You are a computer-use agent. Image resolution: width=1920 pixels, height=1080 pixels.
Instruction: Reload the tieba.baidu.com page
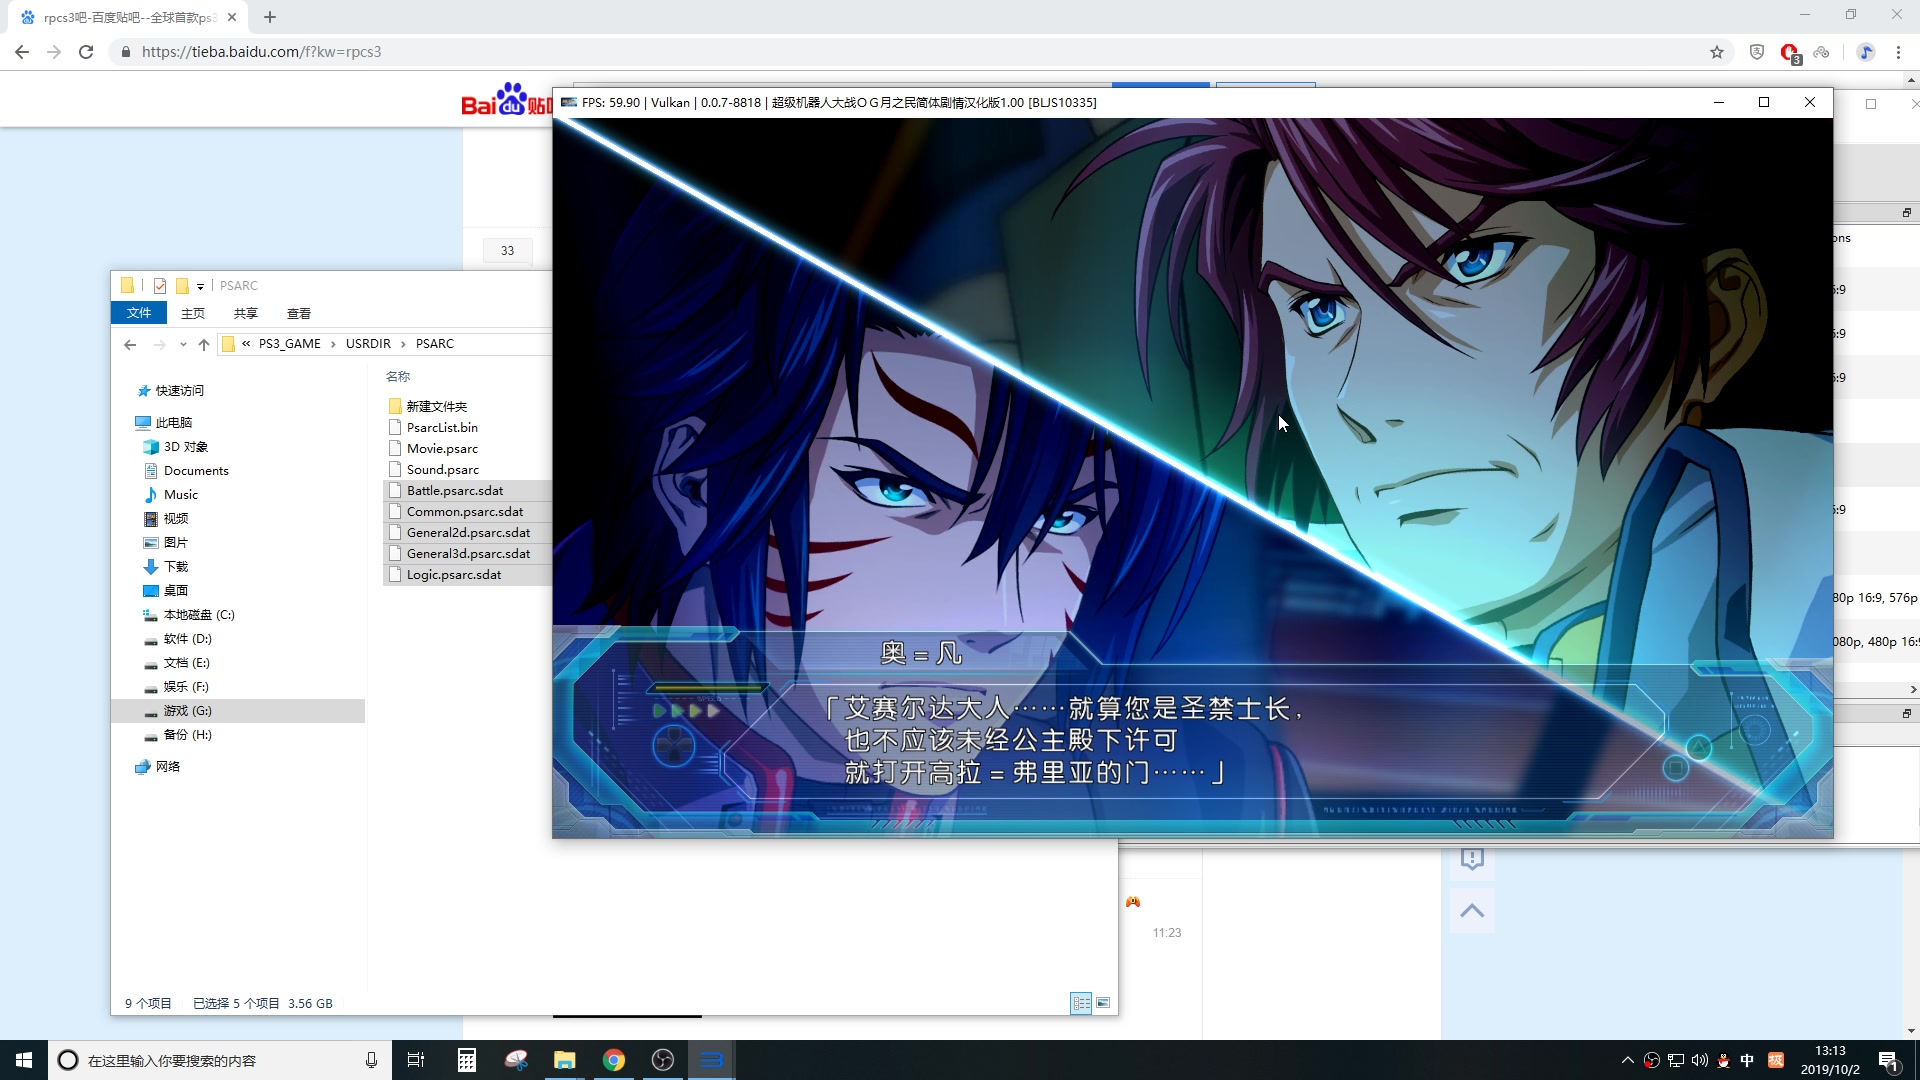point(86,52)
